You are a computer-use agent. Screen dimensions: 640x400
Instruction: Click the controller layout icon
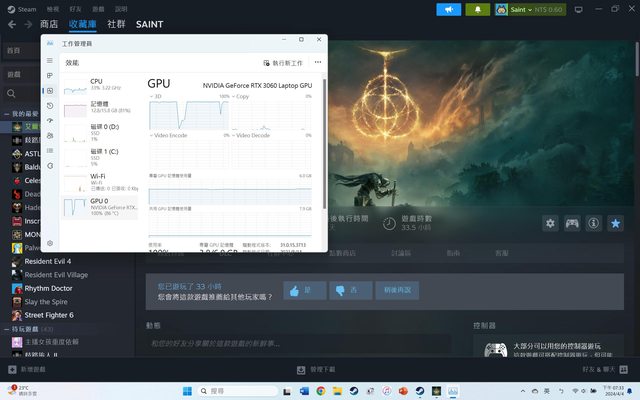[x=572, y=223]
